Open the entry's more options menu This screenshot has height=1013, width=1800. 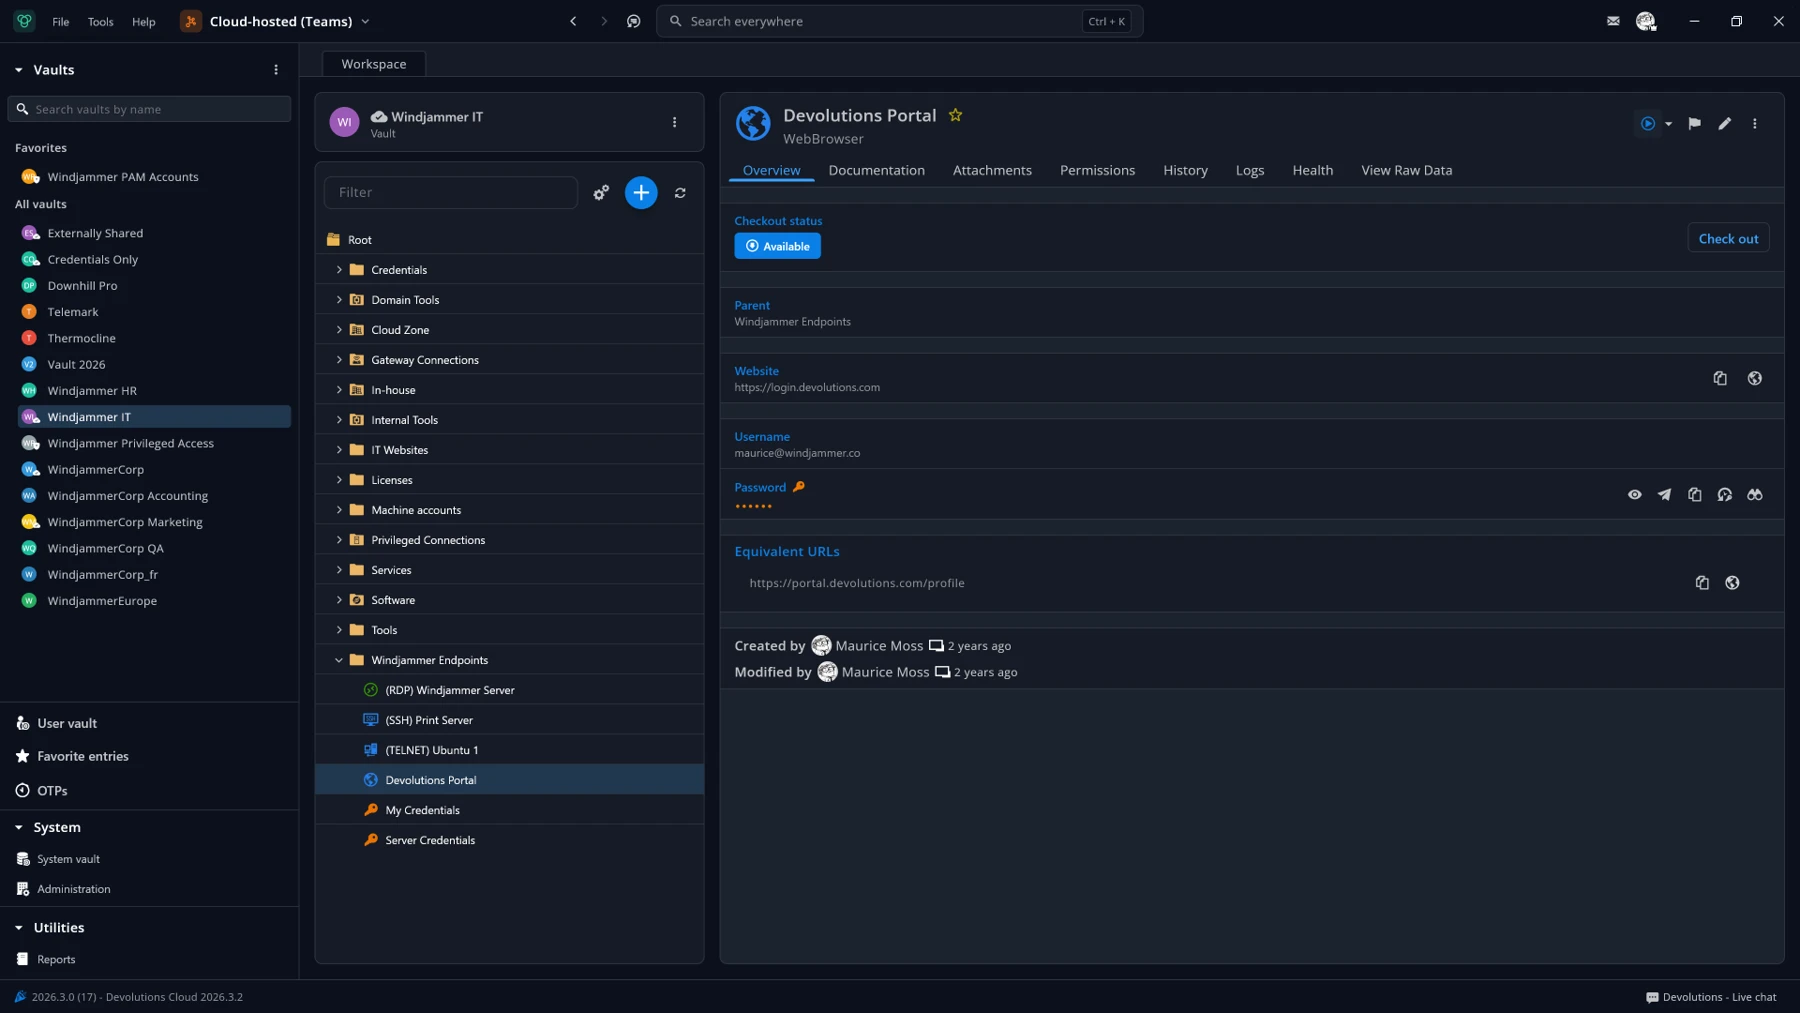click(1754, 124)
